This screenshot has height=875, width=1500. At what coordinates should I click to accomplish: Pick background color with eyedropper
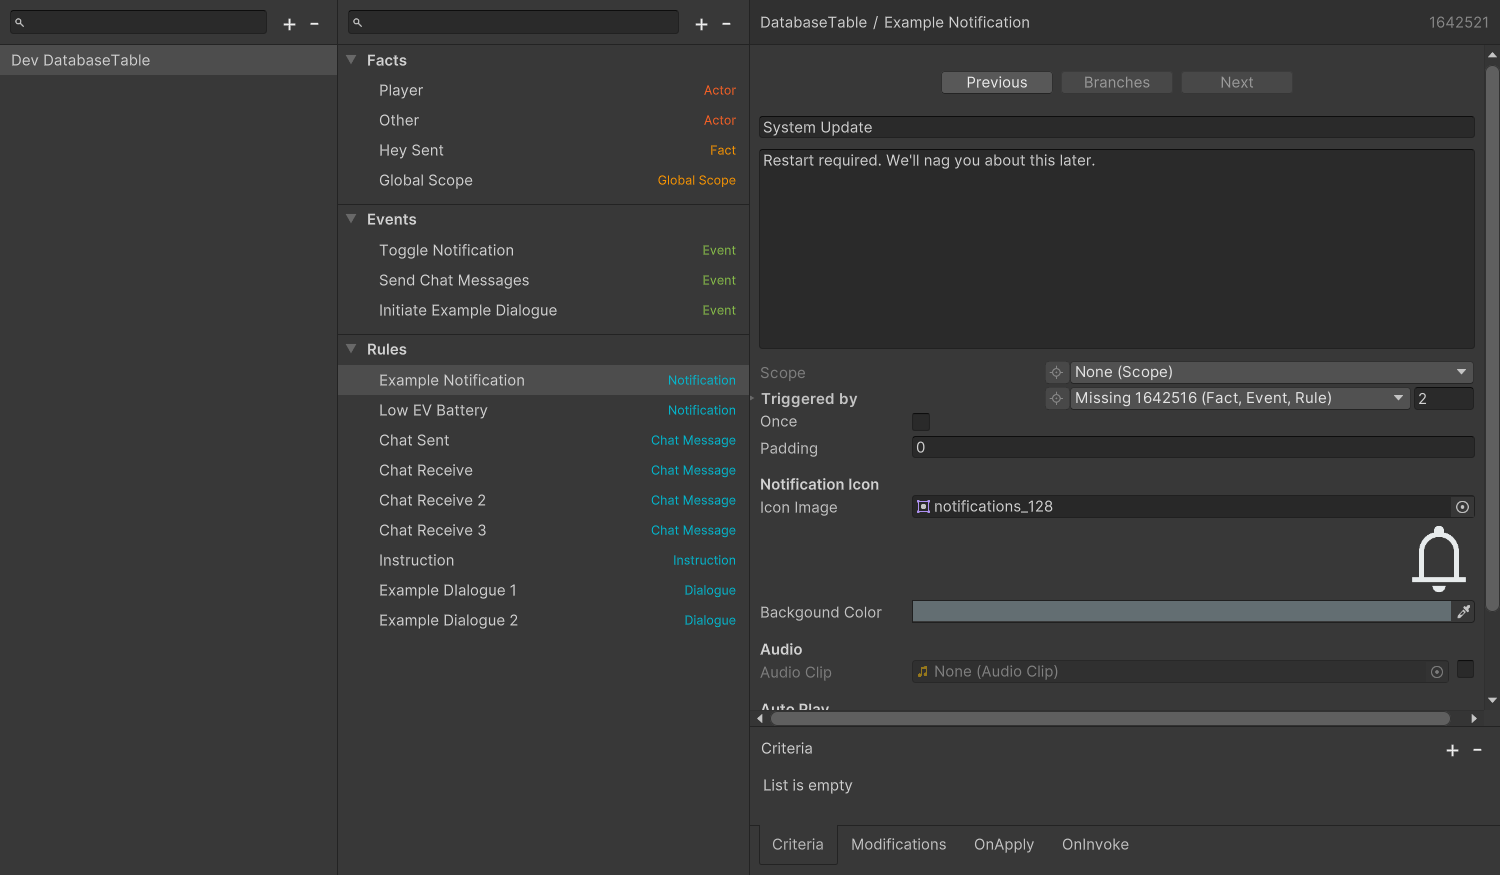tap(1464, 612)
